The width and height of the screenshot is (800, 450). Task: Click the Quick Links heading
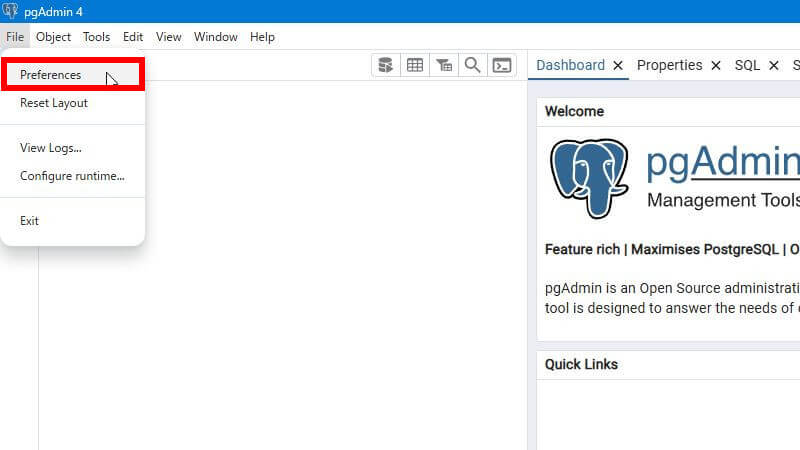coord(581,364)
